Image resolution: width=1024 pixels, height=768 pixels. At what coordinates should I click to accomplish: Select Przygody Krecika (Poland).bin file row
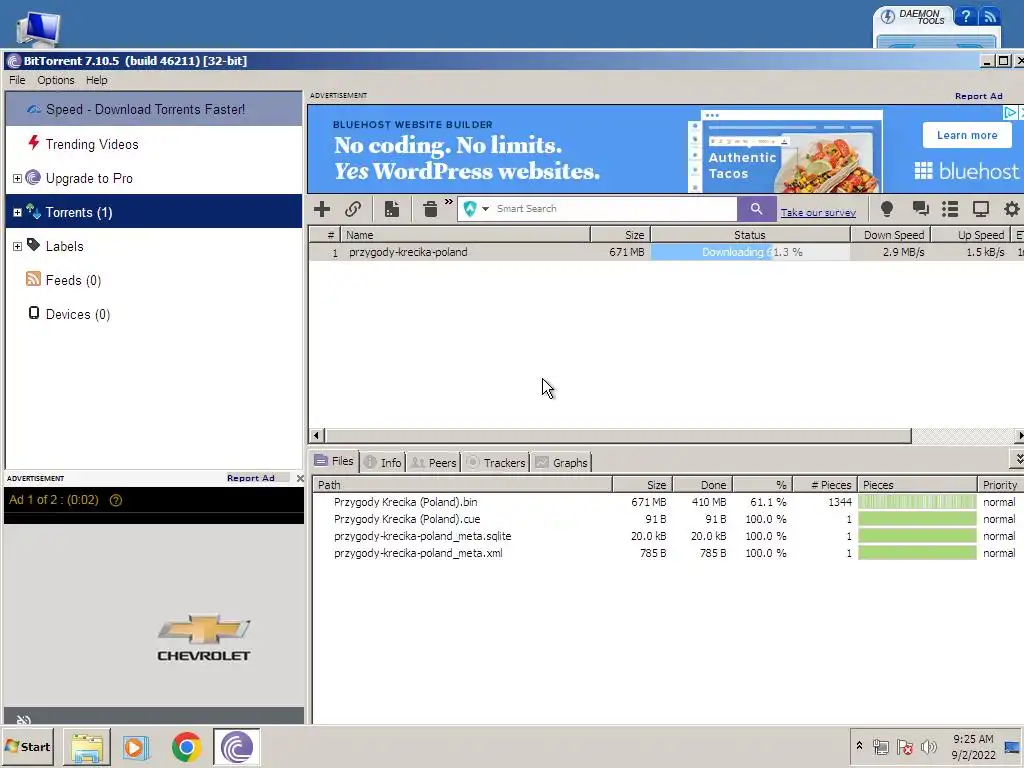(x=666, y=502)
